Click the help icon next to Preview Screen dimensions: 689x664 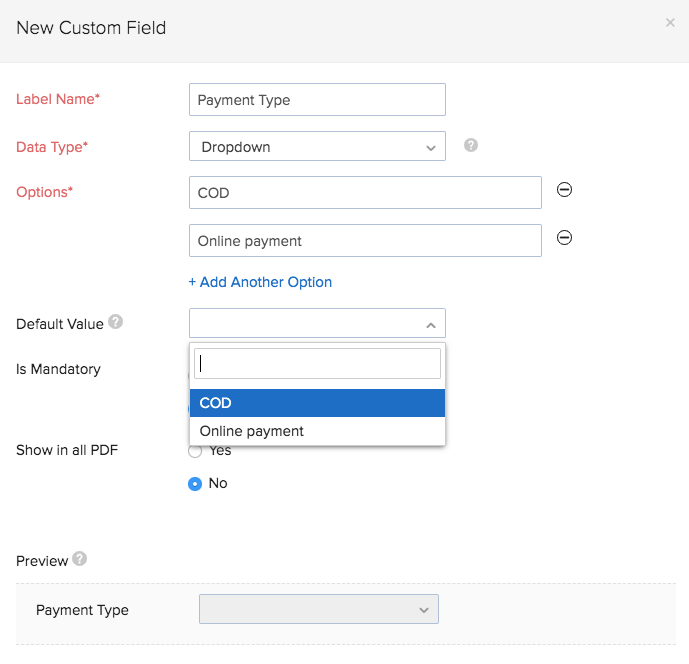point(80,559)
